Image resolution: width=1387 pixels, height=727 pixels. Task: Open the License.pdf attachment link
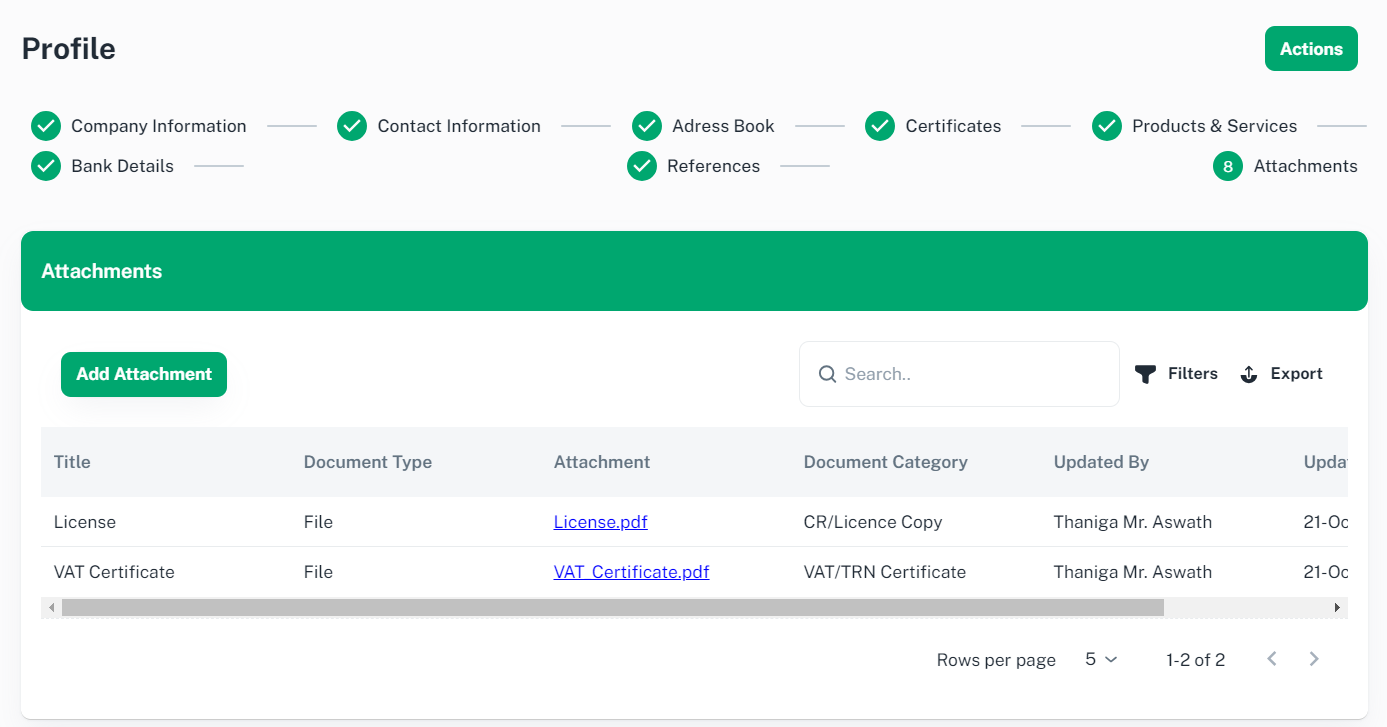tap(600, 522)
